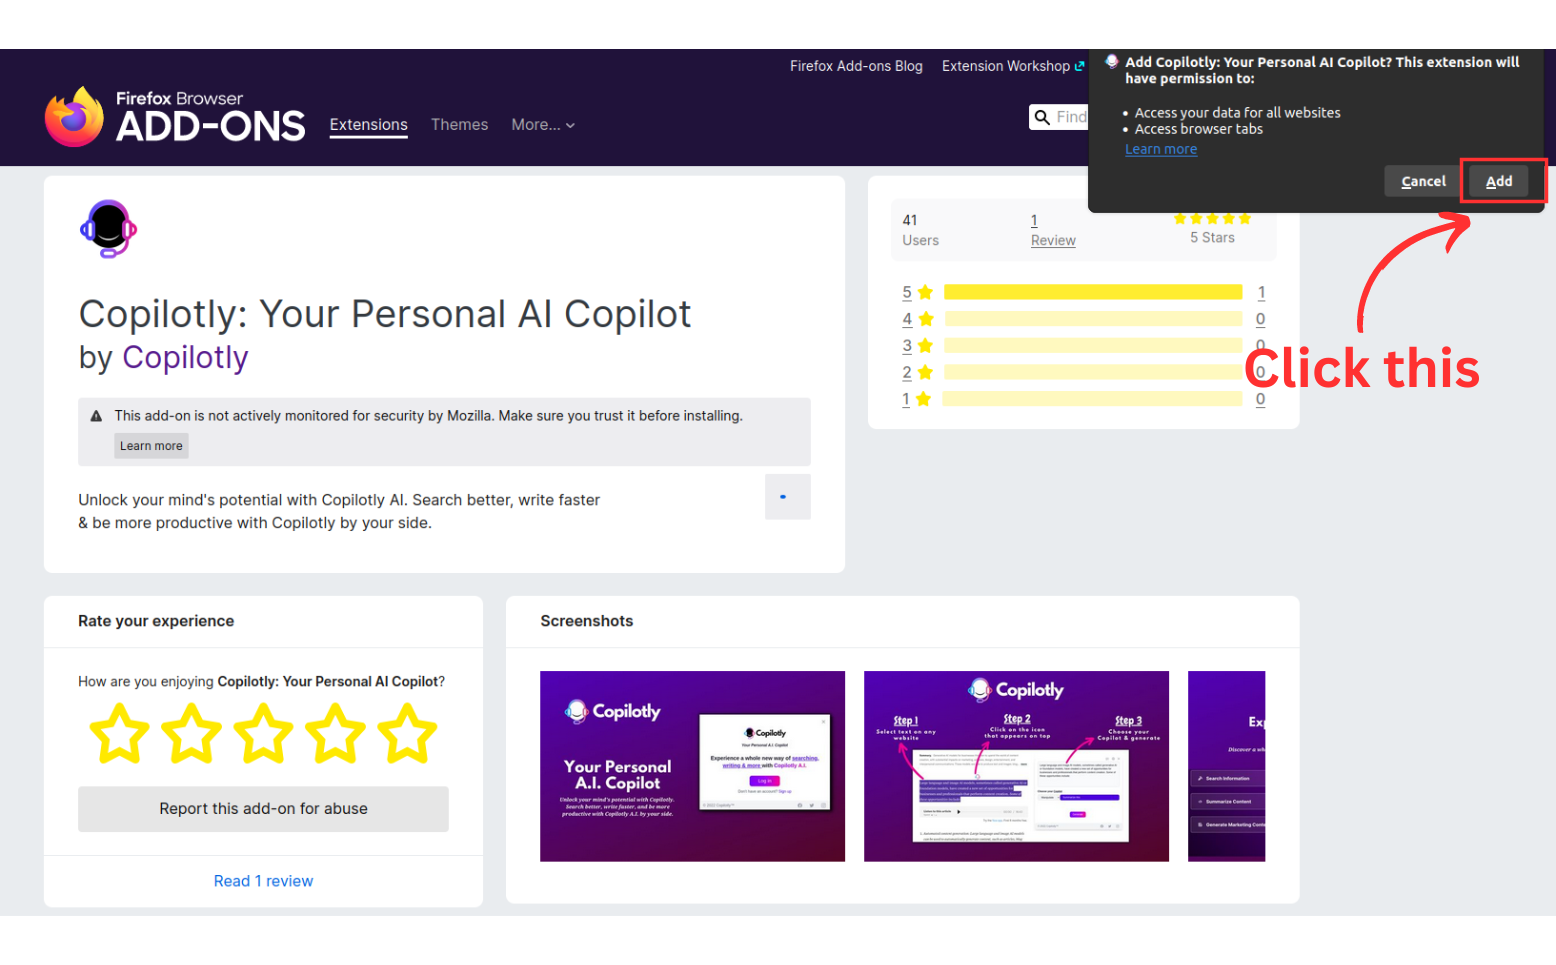1556x965 pixels.
Task: Open the first Copilotly screenshot thumbnail
Action: pyautogui.click(x=692, y=766)
